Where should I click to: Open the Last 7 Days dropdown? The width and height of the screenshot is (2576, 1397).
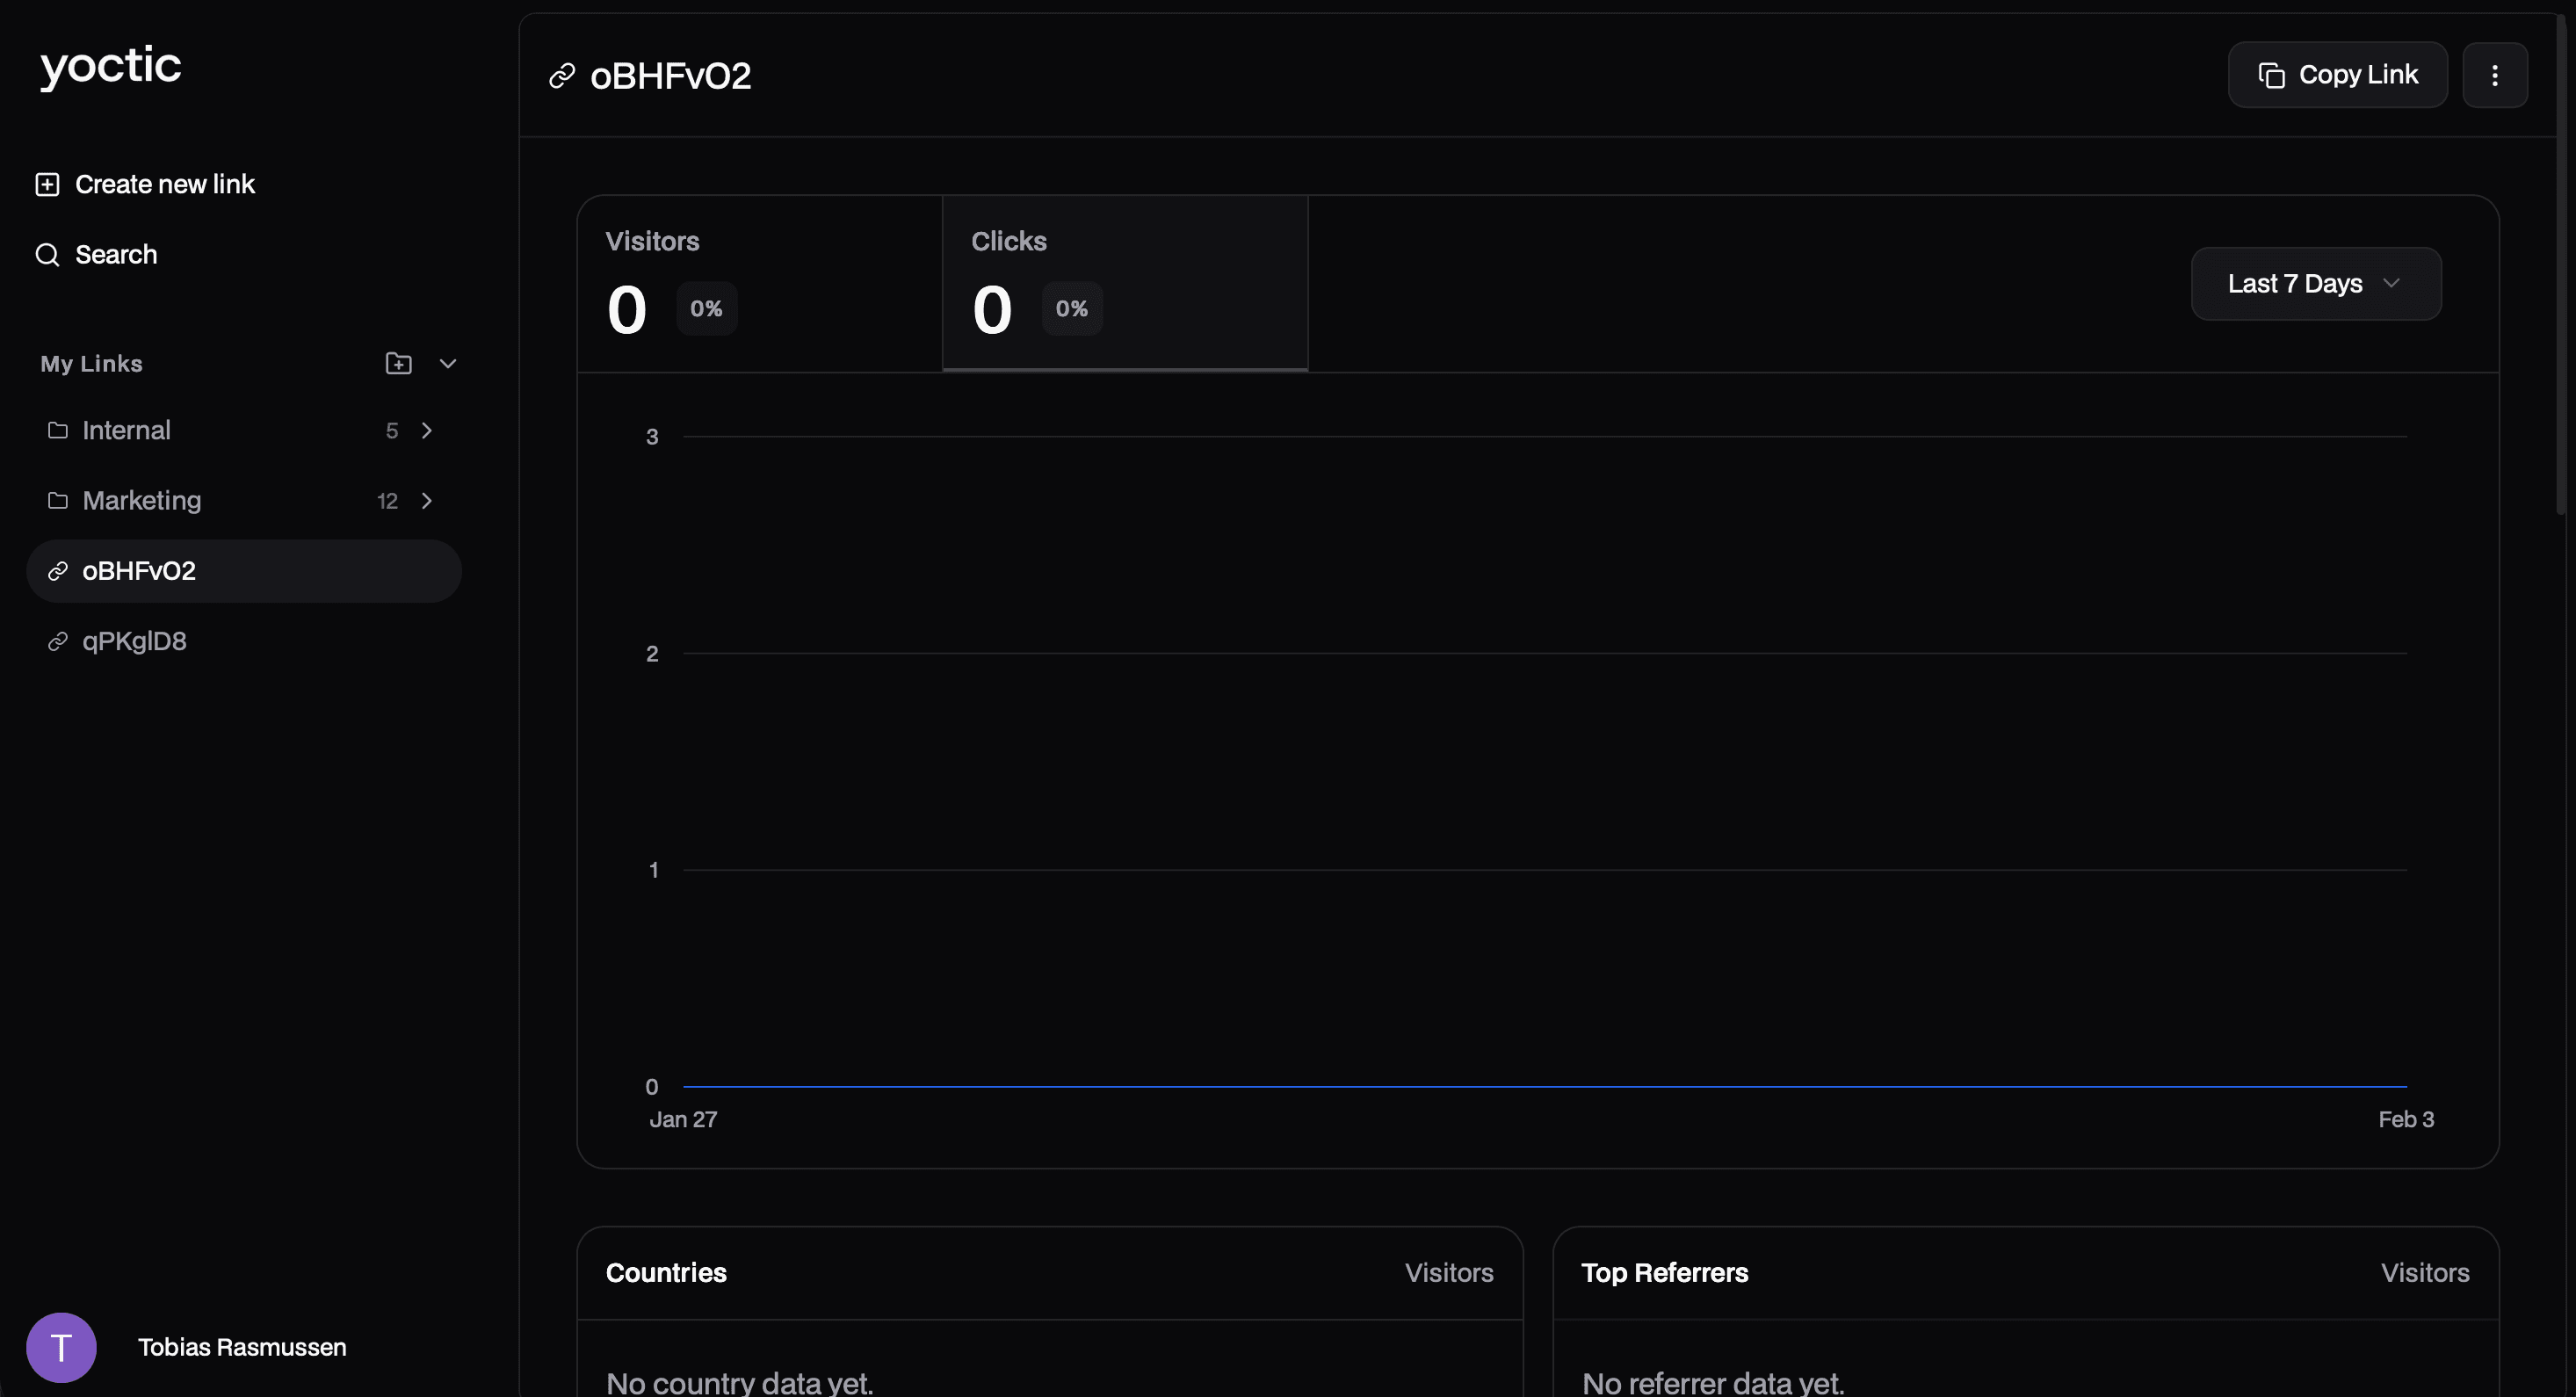click(2315, 284)
